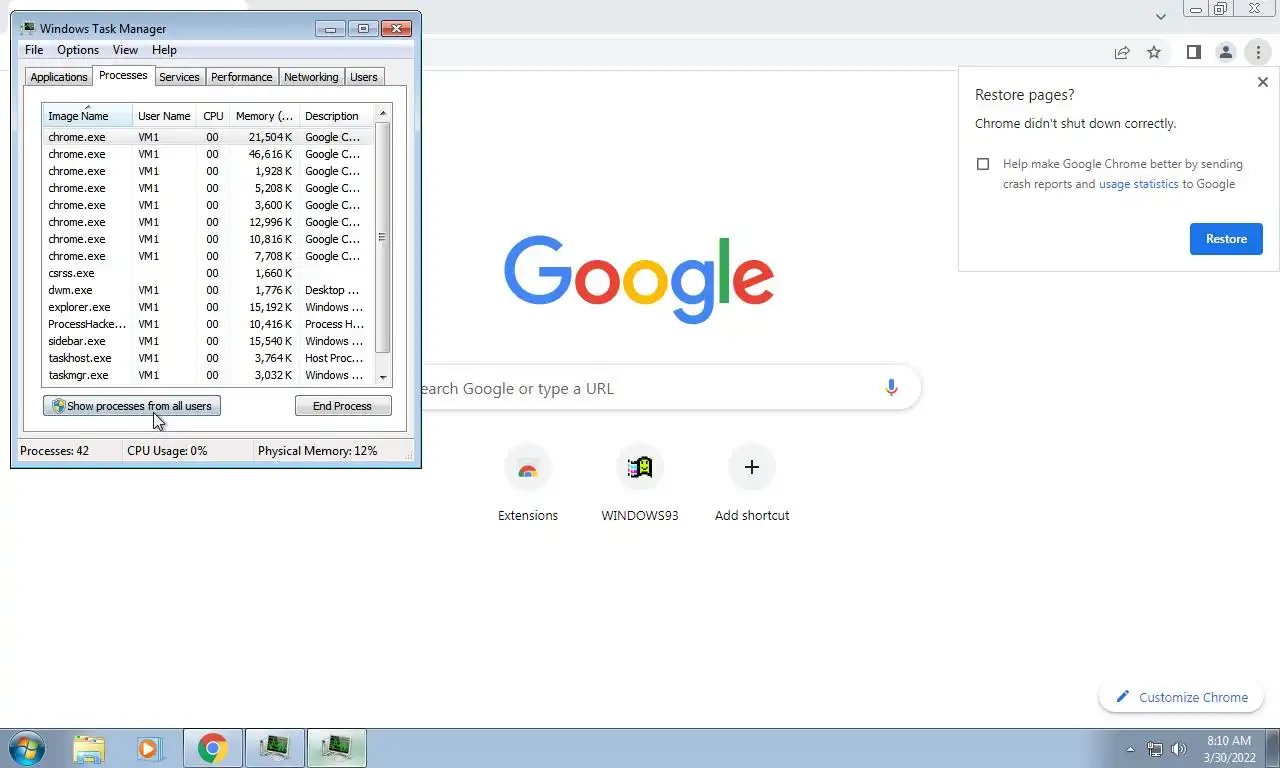The width and height of the screenshot is (1280, 768).
Task: Click the End Process button
Action: pos(342,406)
